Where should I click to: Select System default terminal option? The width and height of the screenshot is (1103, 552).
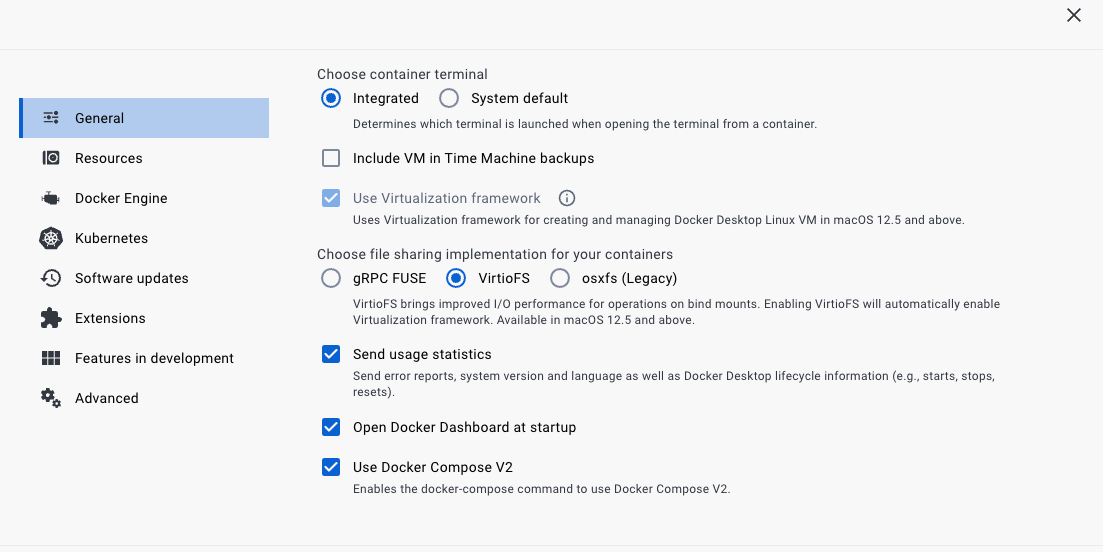pyautogui.click(x=449, y=98)
